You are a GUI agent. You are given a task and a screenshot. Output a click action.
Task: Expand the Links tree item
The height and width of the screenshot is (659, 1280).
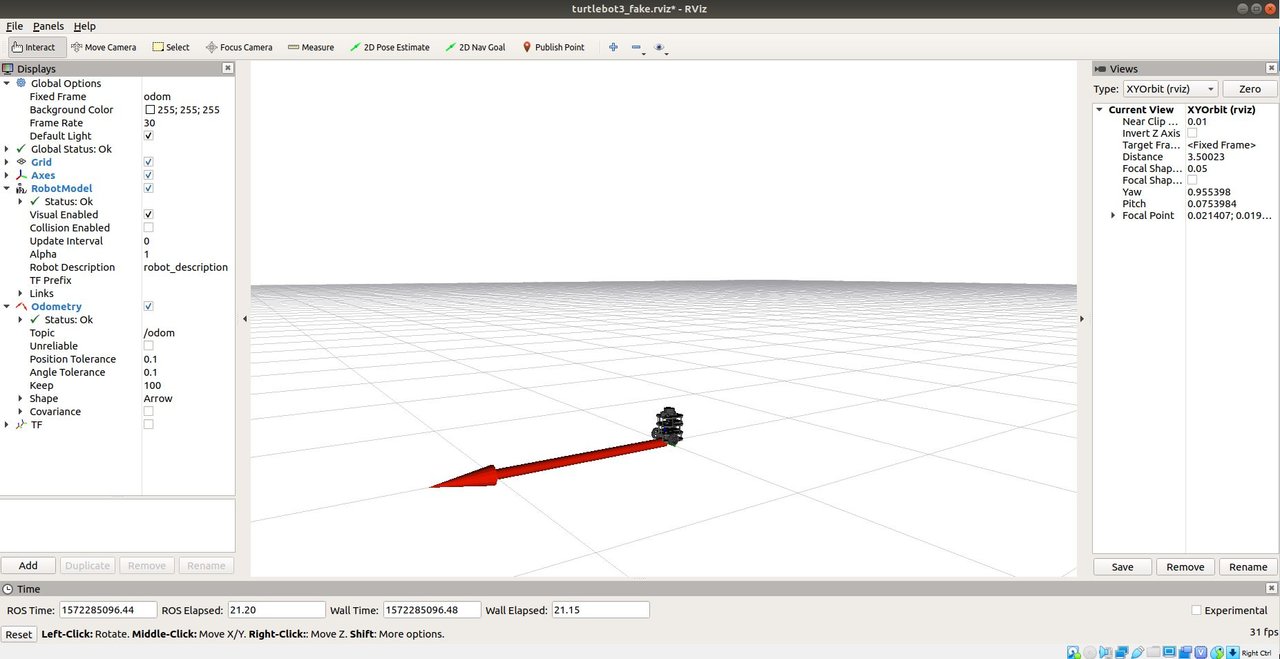tap(20, 294)
